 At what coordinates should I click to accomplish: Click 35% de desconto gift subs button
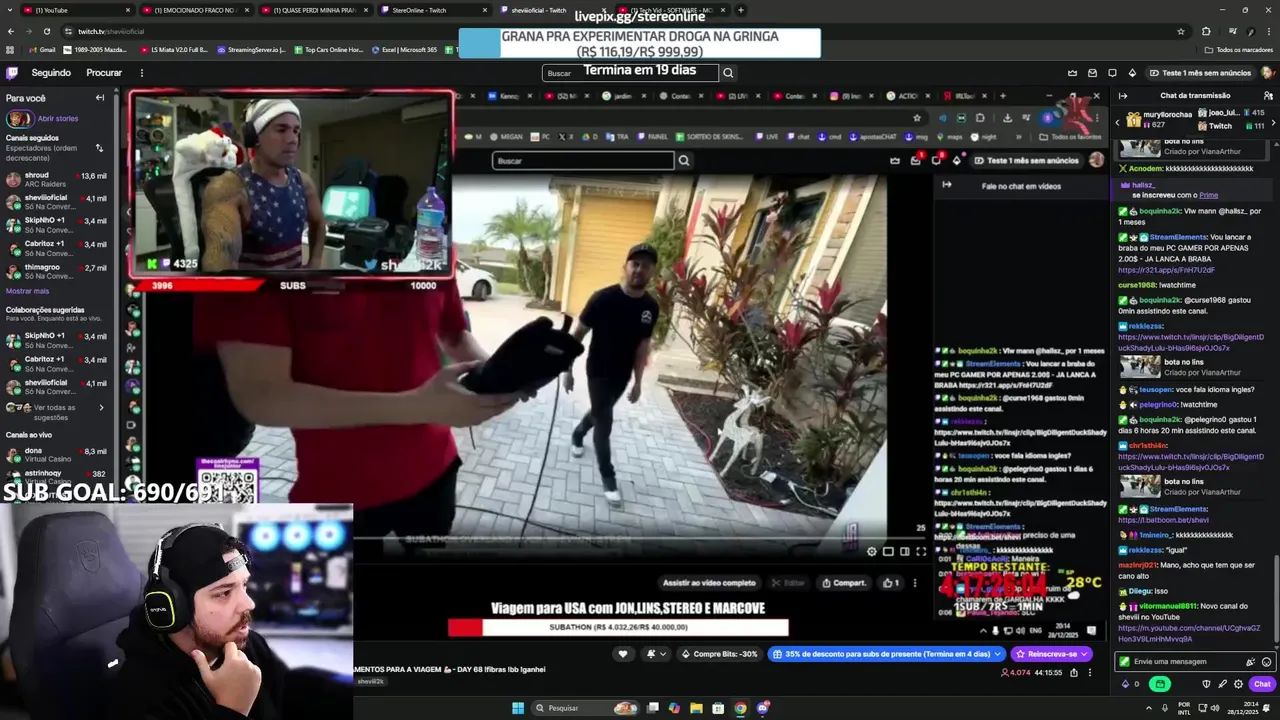click(x=885, y=654)
